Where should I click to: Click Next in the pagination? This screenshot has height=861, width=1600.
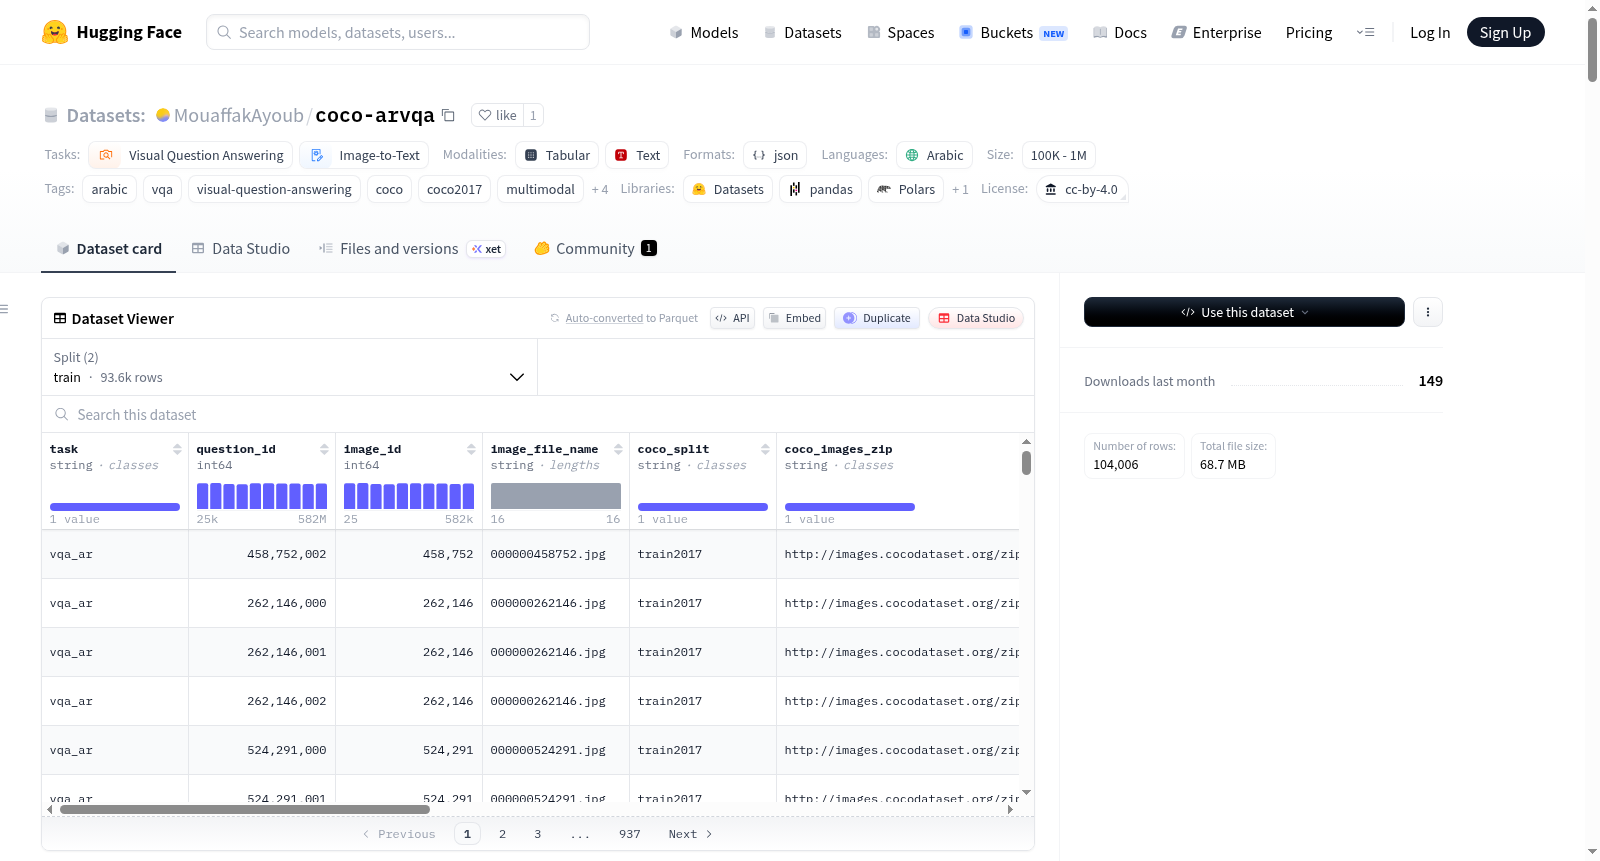click(x=690, y=834)
